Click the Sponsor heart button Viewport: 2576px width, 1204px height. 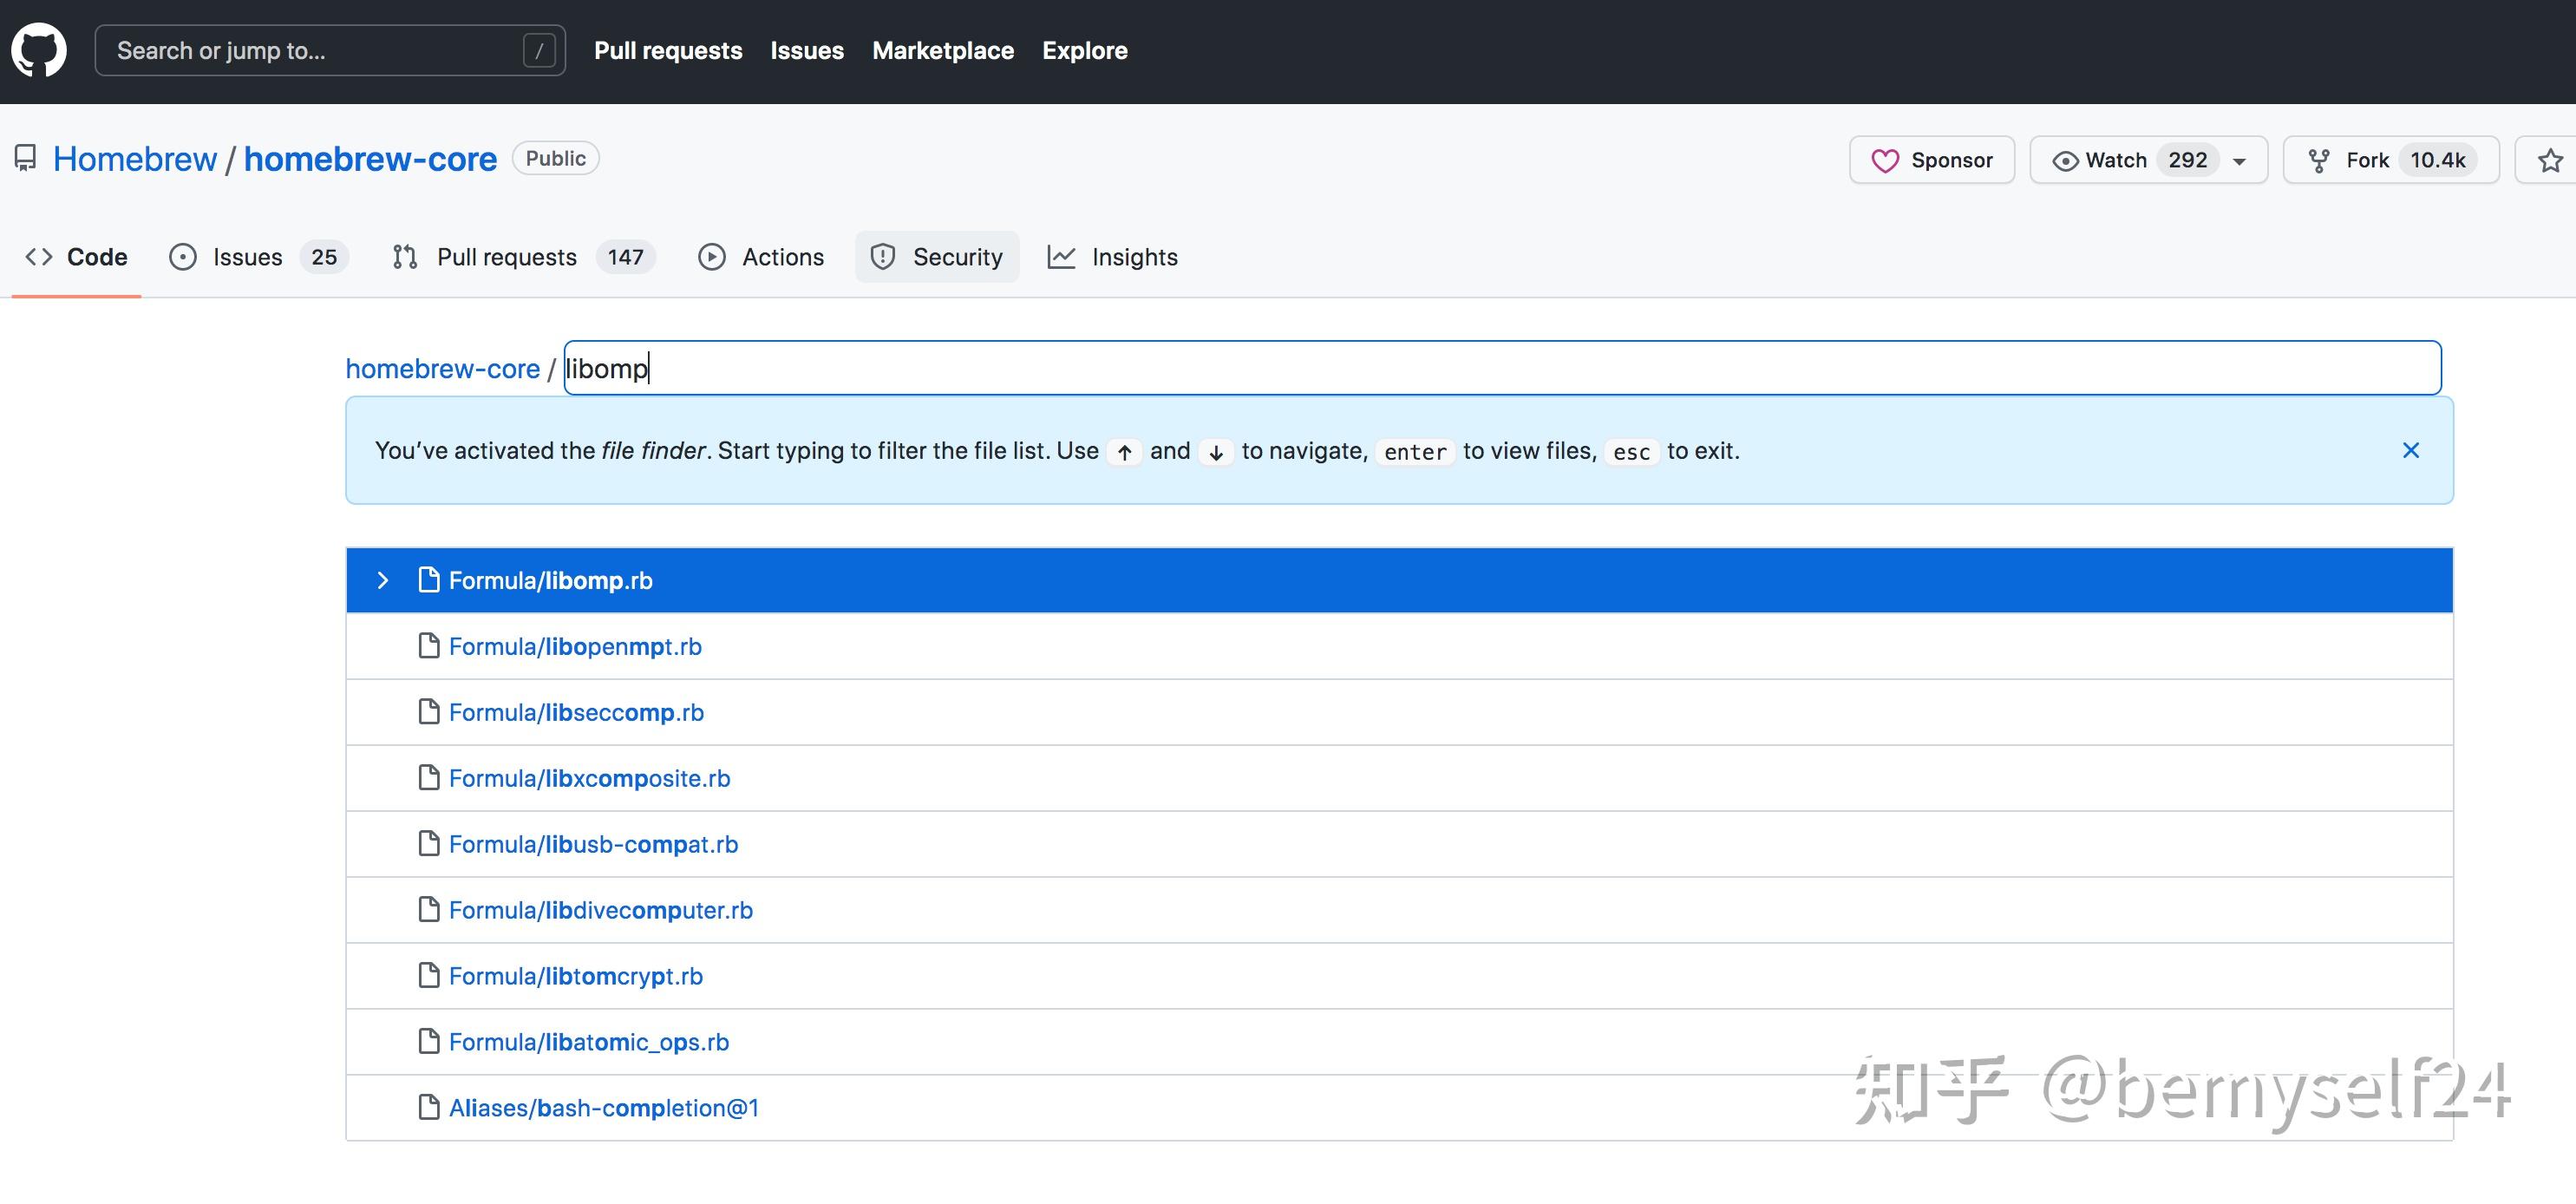1931,160
